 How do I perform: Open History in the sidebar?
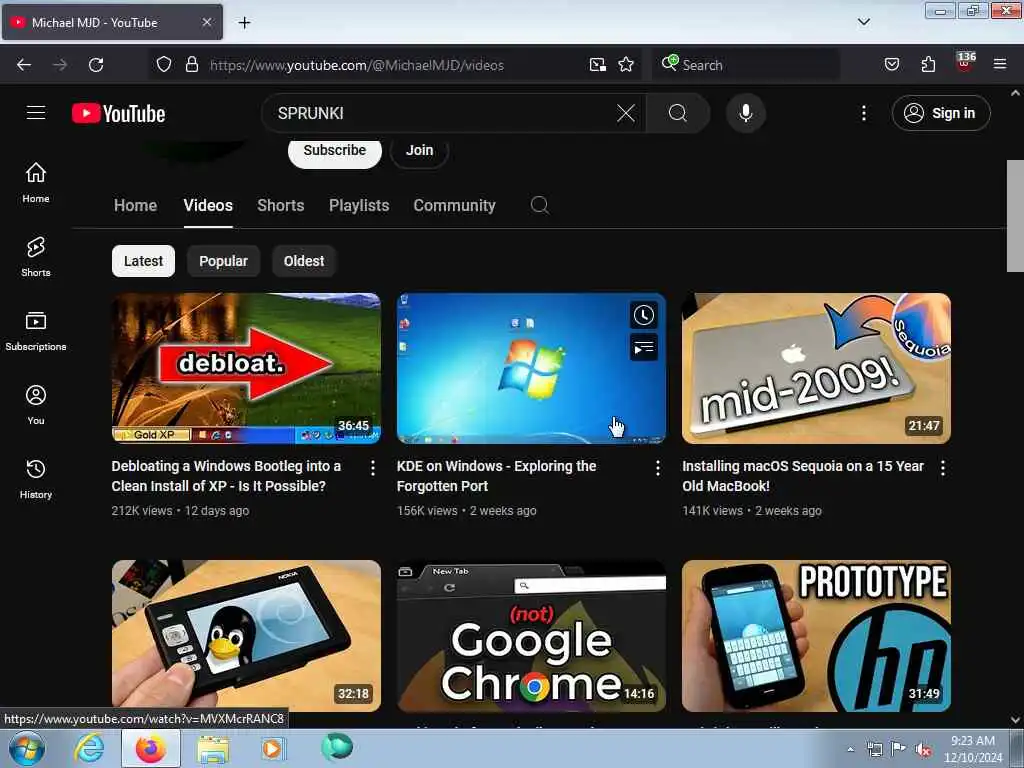point(36,479)
